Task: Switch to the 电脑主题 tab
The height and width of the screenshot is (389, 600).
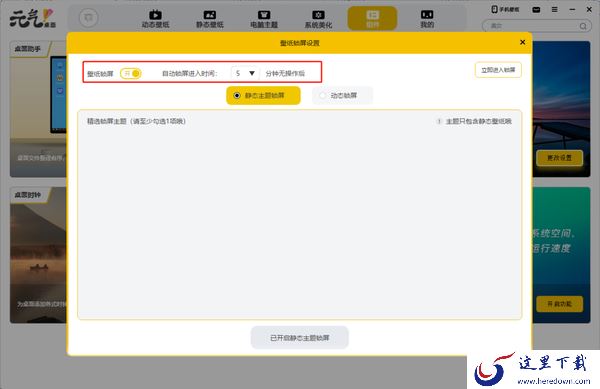Action: (x=264, y=19)
